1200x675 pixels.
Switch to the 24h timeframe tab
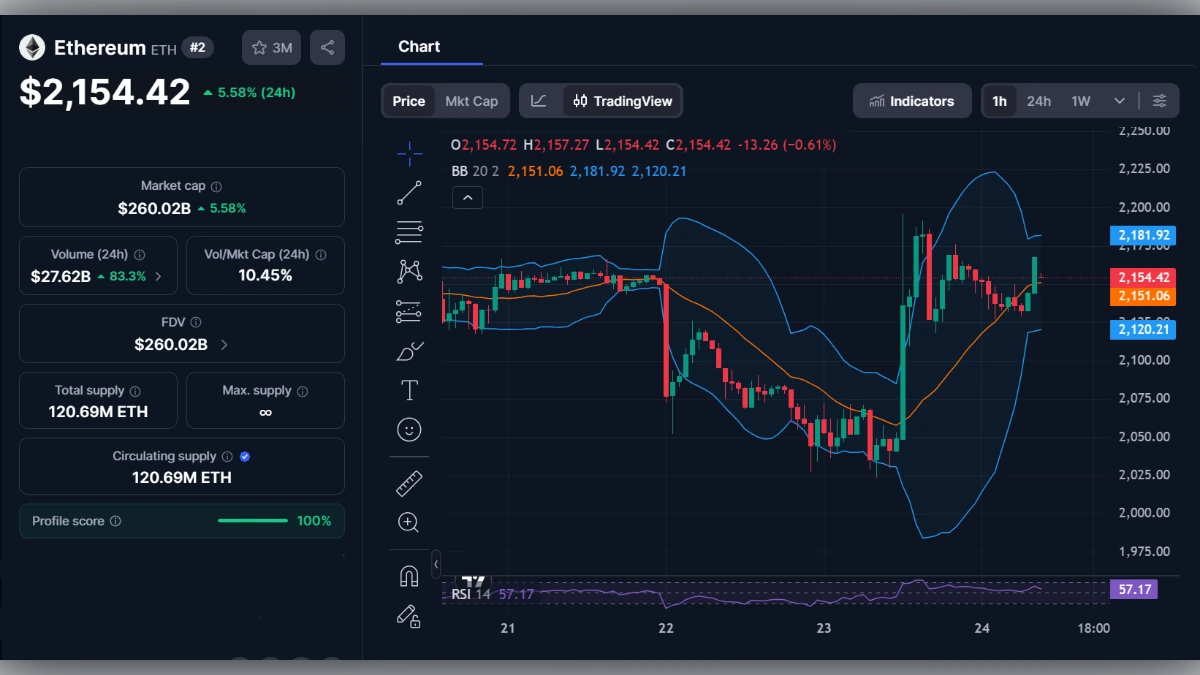[1039, 100]
